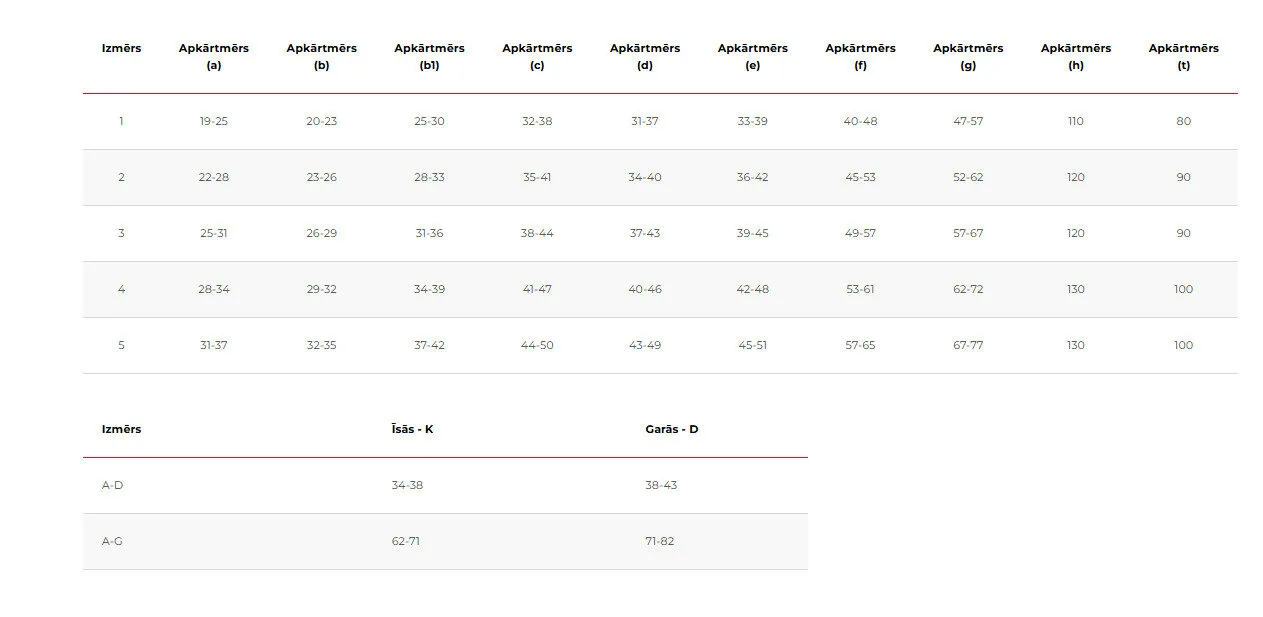Click the value 110 in column (h)
This screenshot has height=617, width=1263.
[x=1075, y=121]
